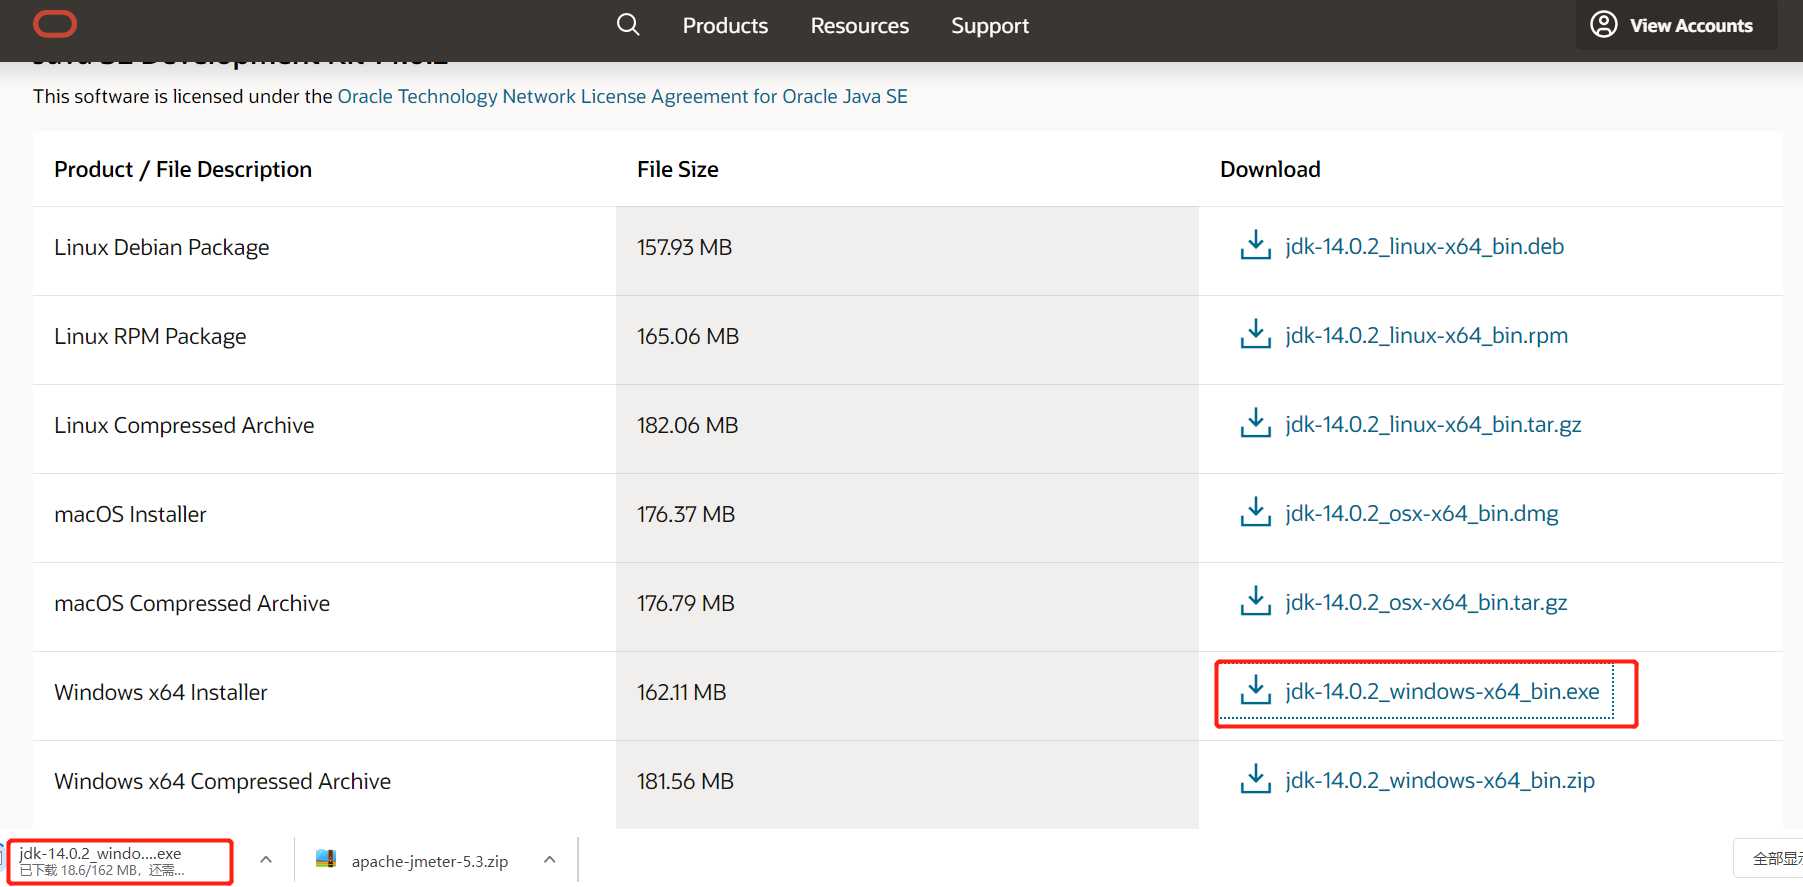Click the '182.06 MB' file size
The width and height of the screenshot is (1803, 887).
click(688, 425)
